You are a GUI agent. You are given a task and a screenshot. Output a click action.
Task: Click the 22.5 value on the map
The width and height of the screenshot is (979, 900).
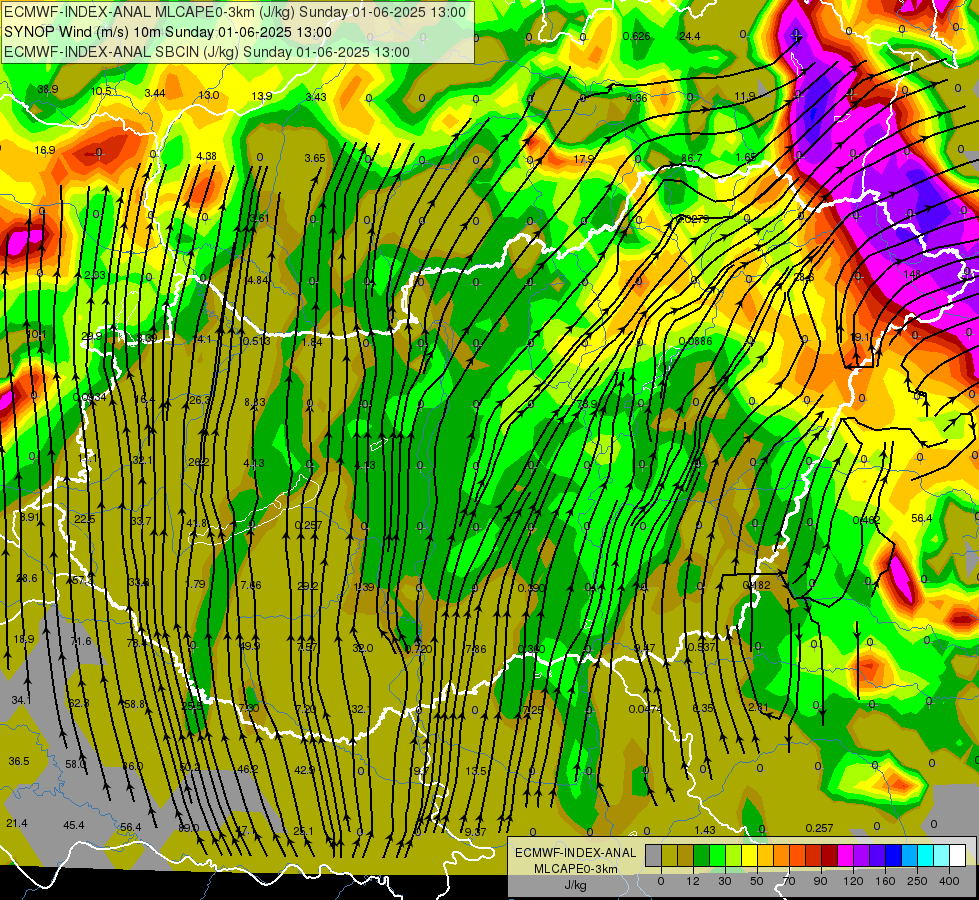click(84, 519)
